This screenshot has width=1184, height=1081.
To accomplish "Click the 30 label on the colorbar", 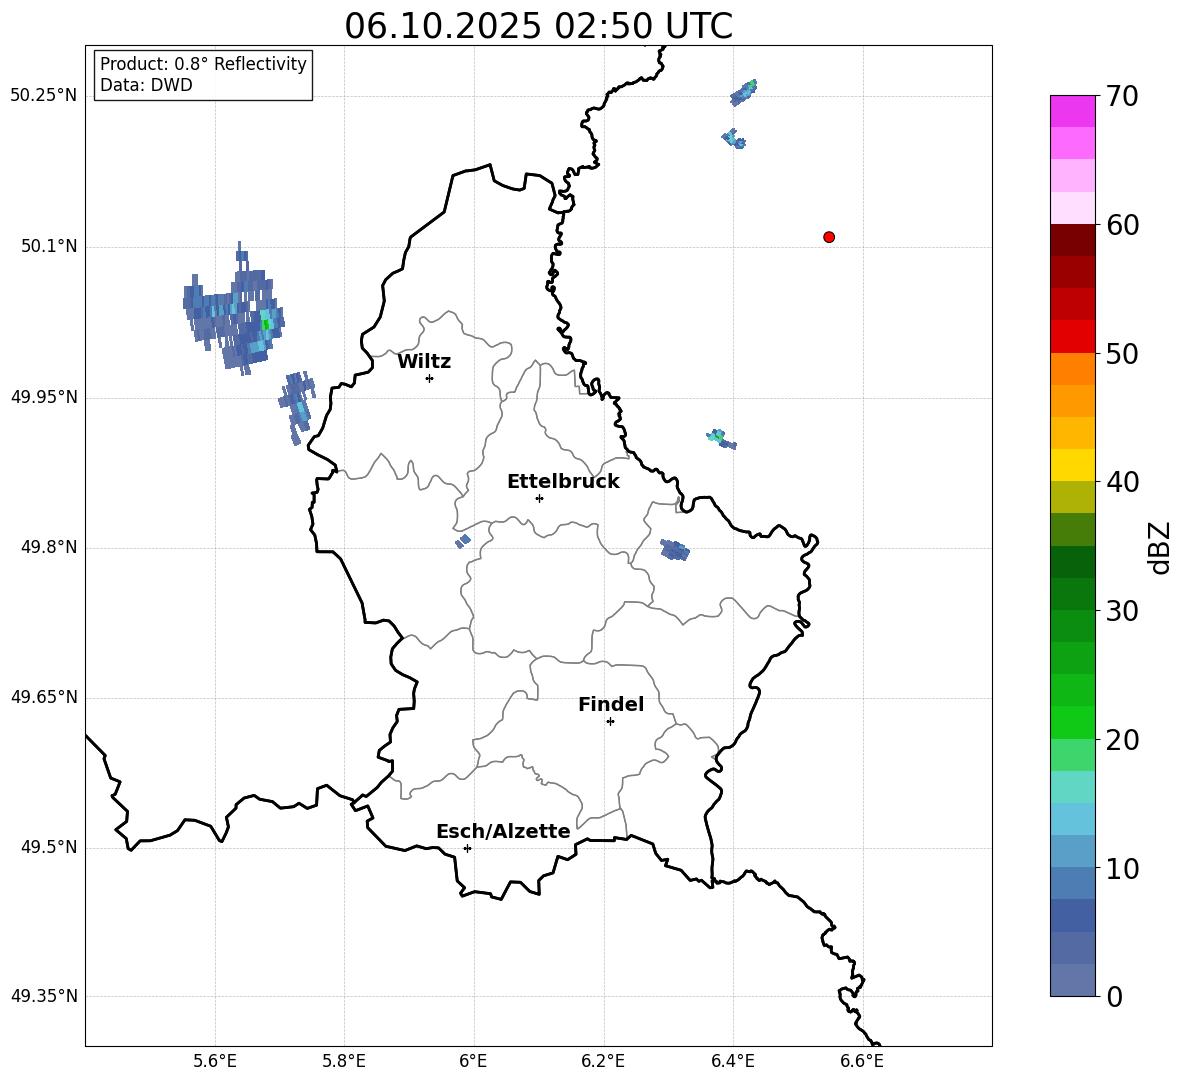I will [x=1121, y=611].
